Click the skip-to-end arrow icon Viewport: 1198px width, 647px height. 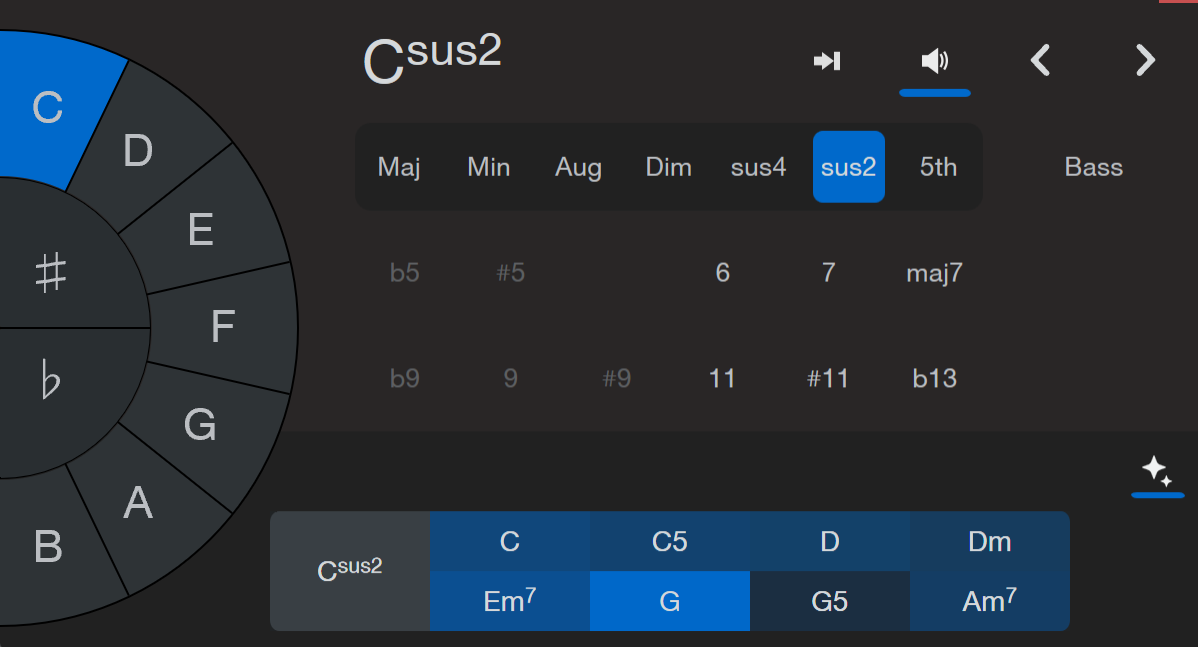click(x=827, y=60)
